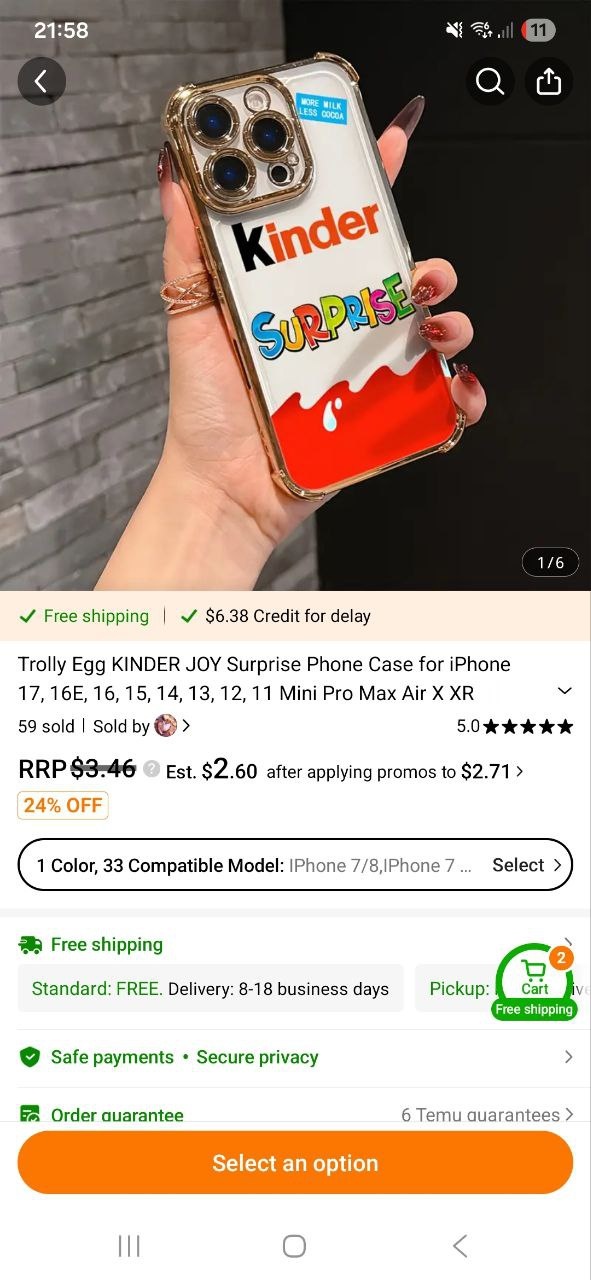Tap the share icon
591x1280 pixels.
pyautogui.click(x=549, y=82)
